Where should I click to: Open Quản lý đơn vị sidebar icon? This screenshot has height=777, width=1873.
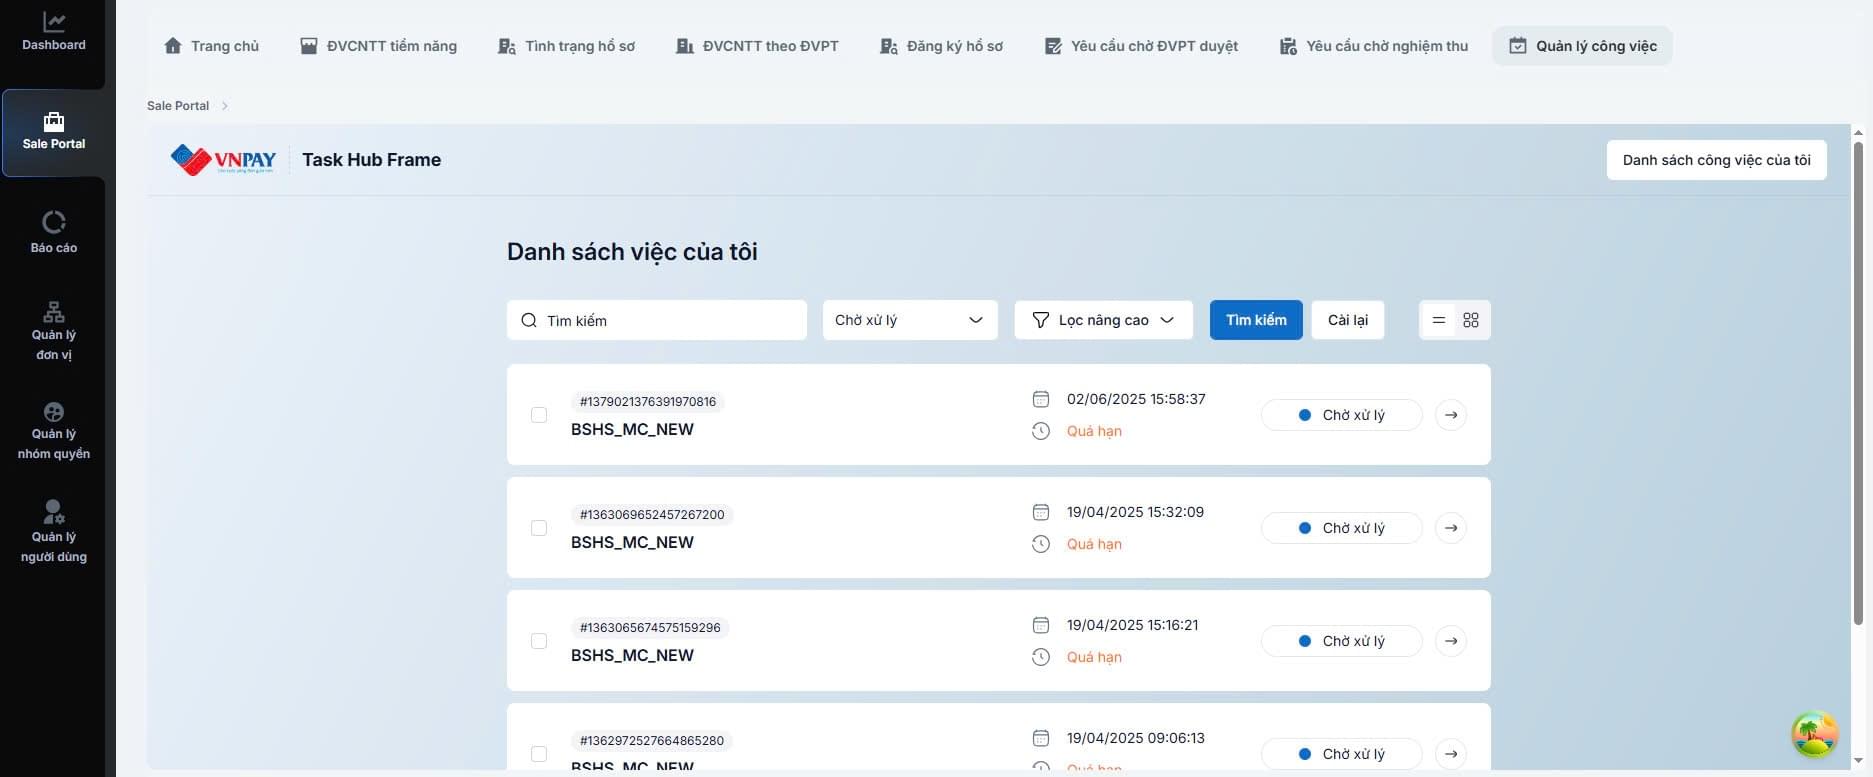54,312
